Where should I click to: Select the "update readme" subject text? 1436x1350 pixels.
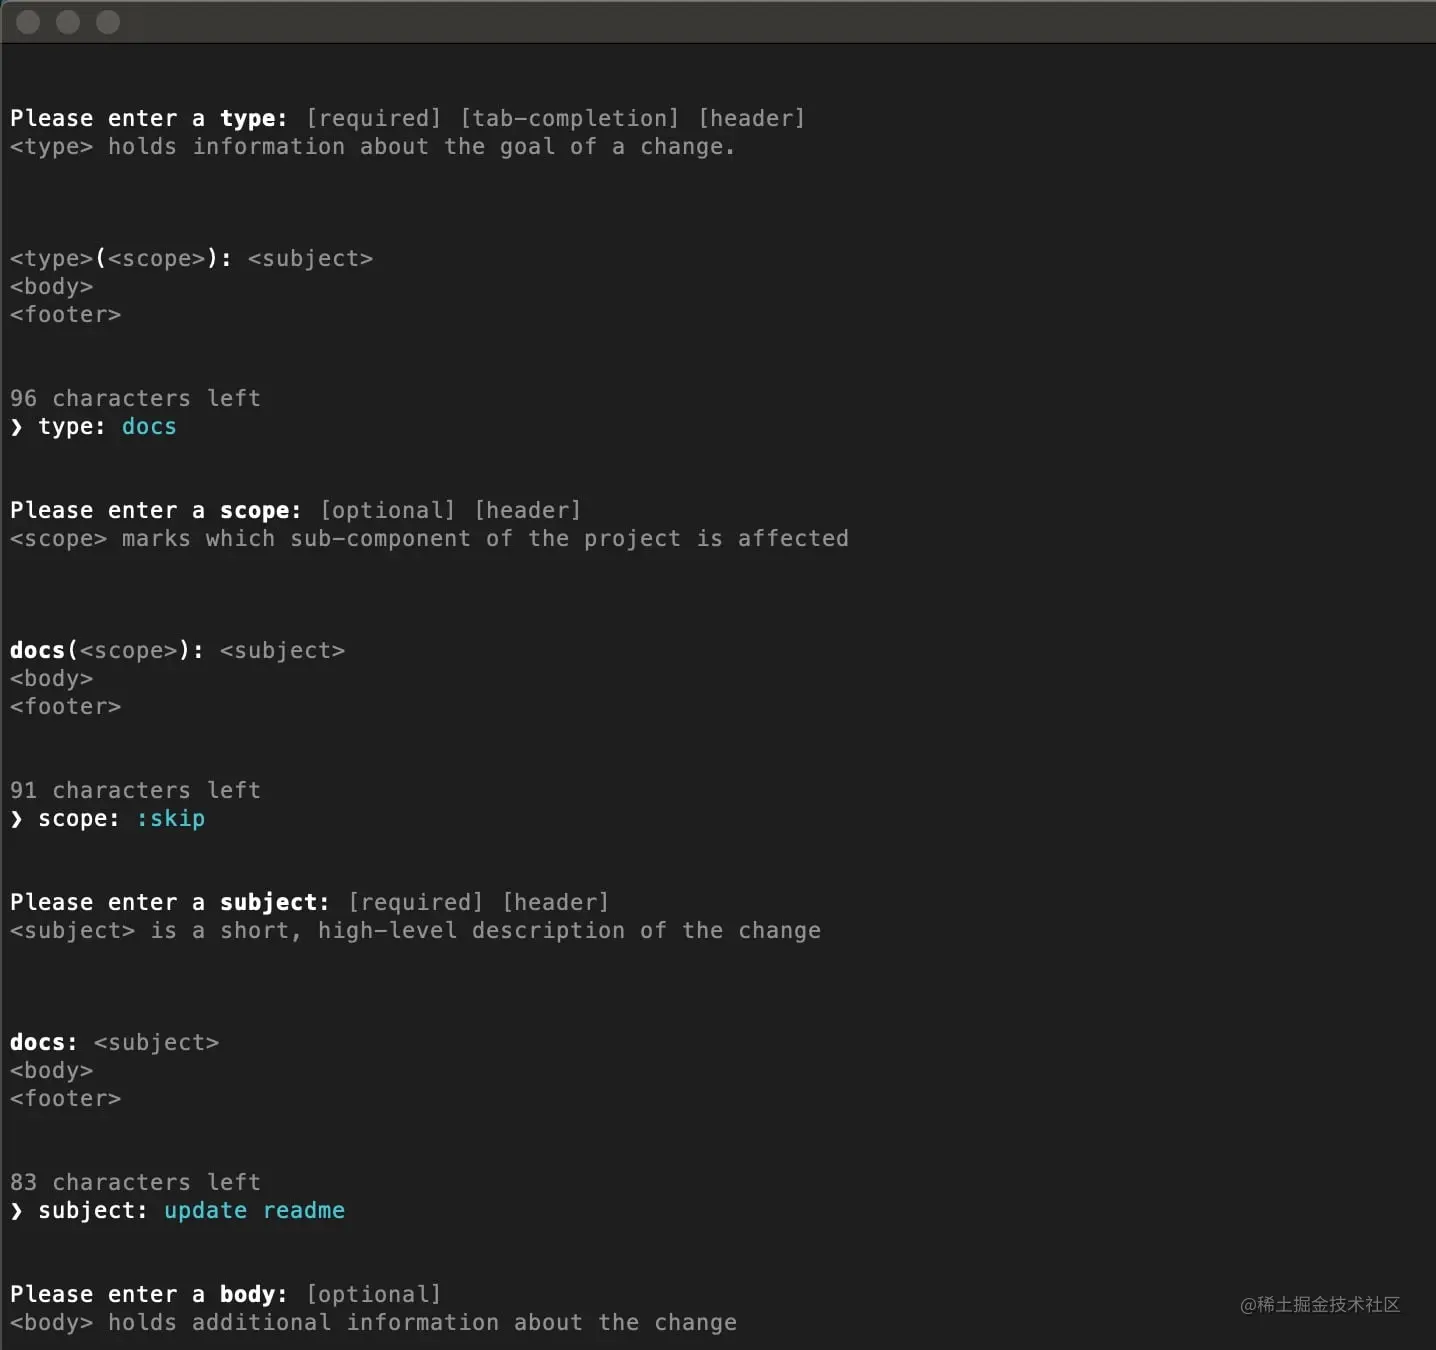click(x=254, y=1210)
